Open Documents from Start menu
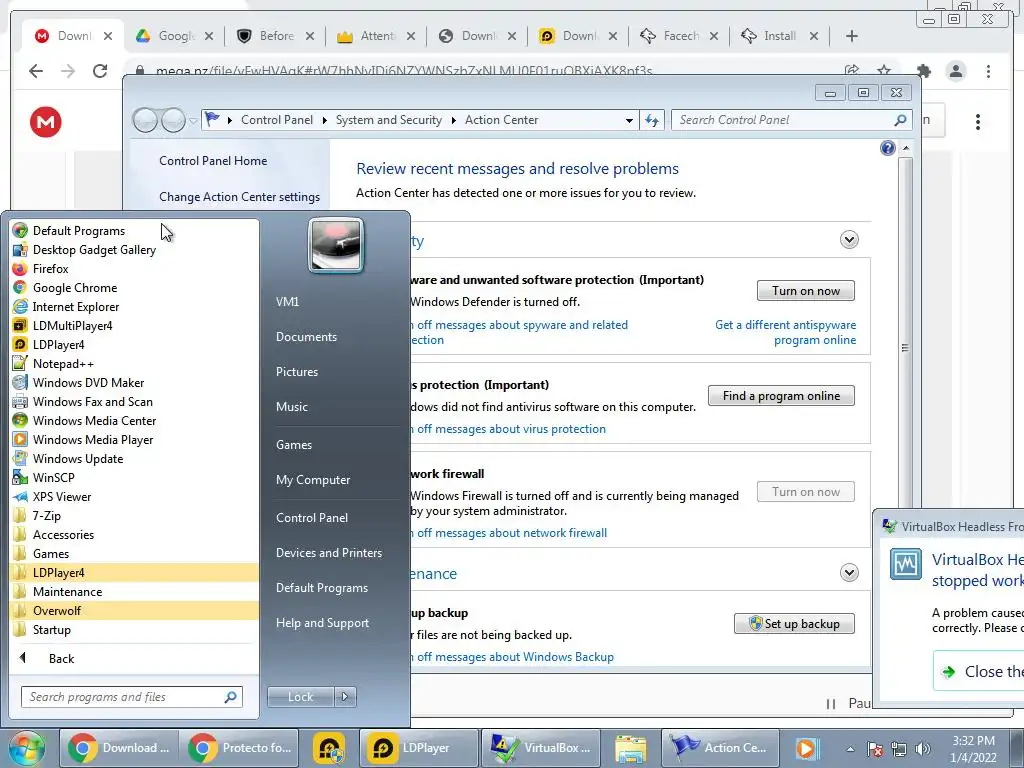The width and height of the screenshot is (1024, 768). click(x=306, y=337)
